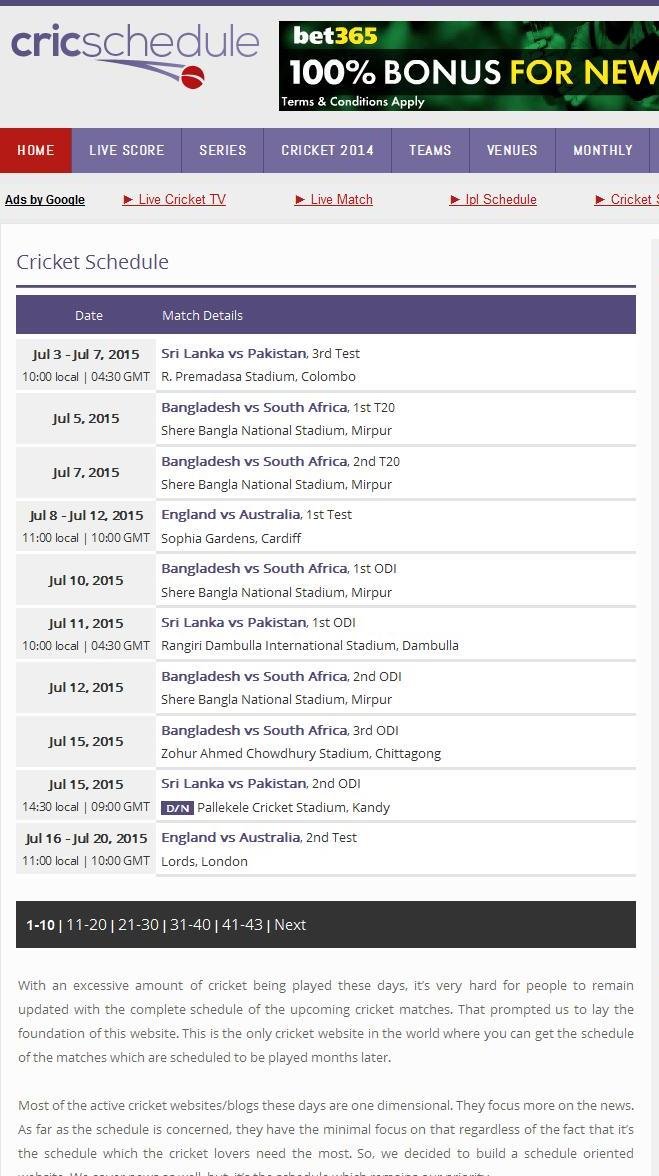Open the HOME tab

point(36,150)
